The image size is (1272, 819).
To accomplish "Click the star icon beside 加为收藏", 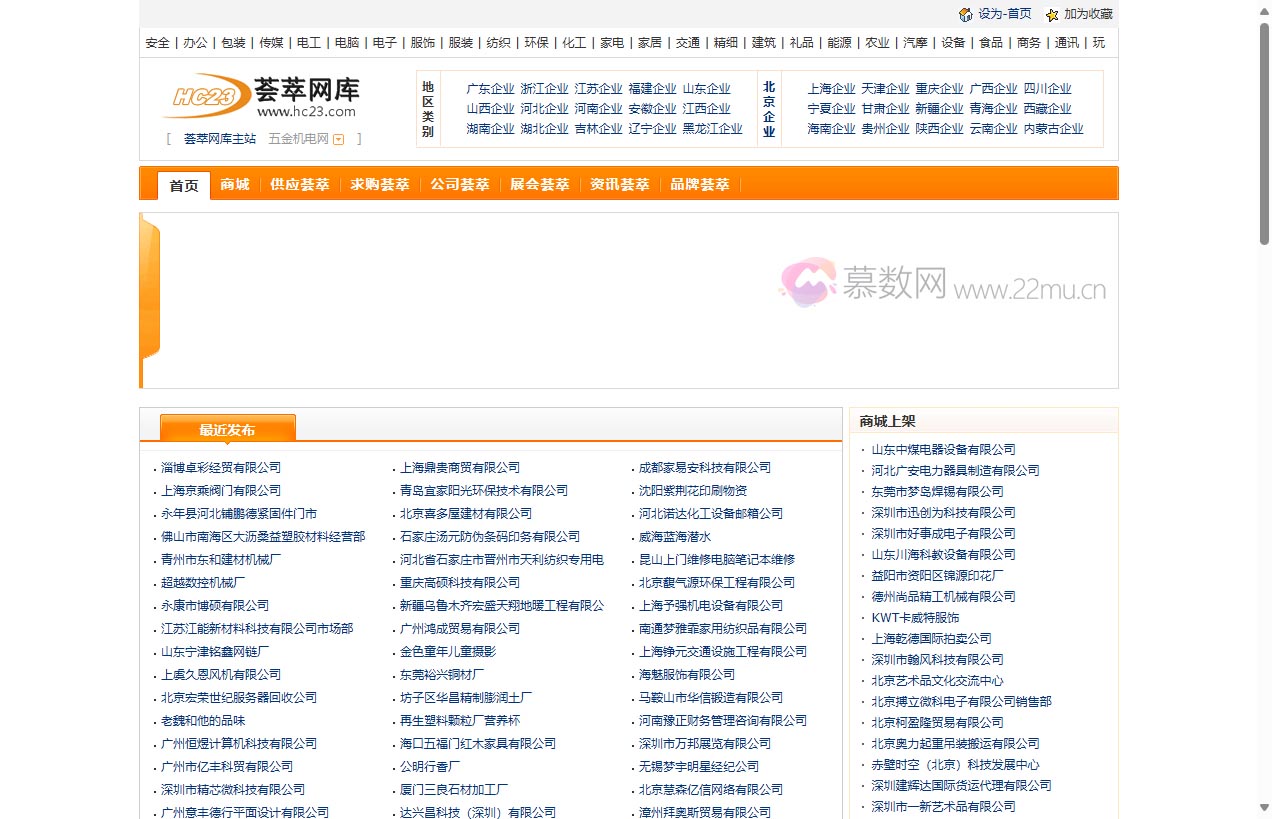I will [x=1052, y=14].
